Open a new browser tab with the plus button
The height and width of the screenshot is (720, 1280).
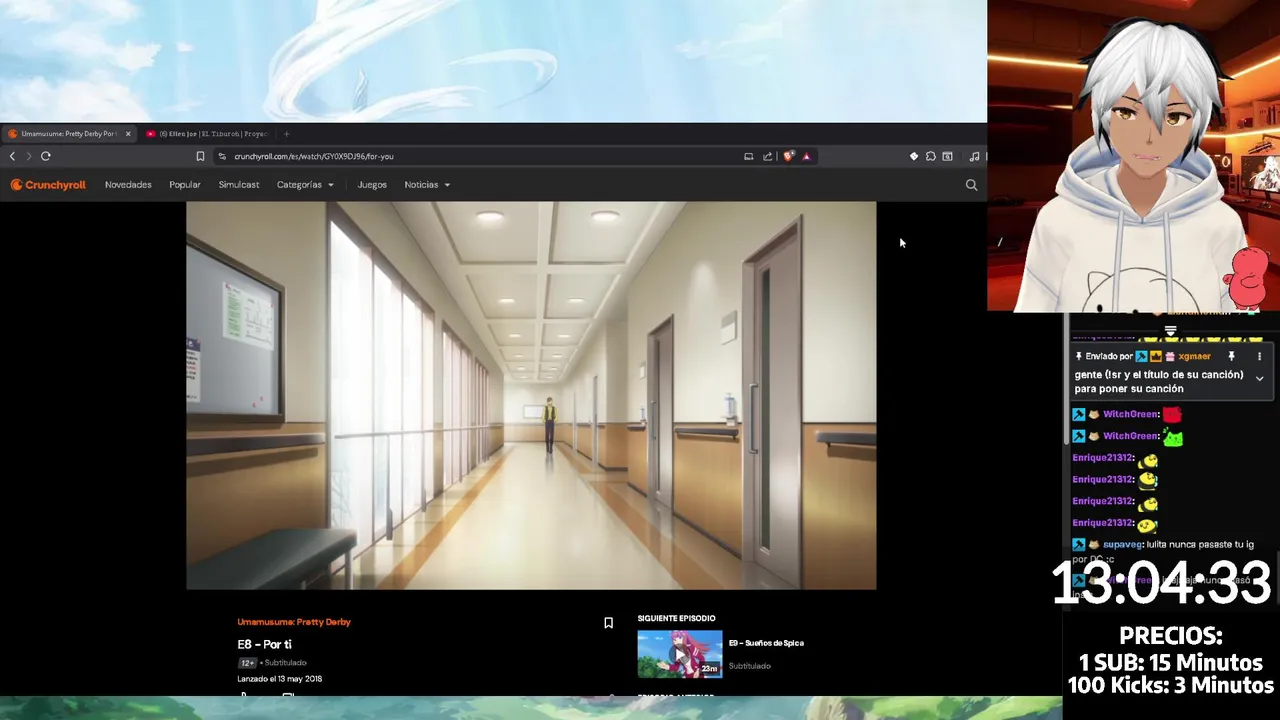tap(287, 134)
